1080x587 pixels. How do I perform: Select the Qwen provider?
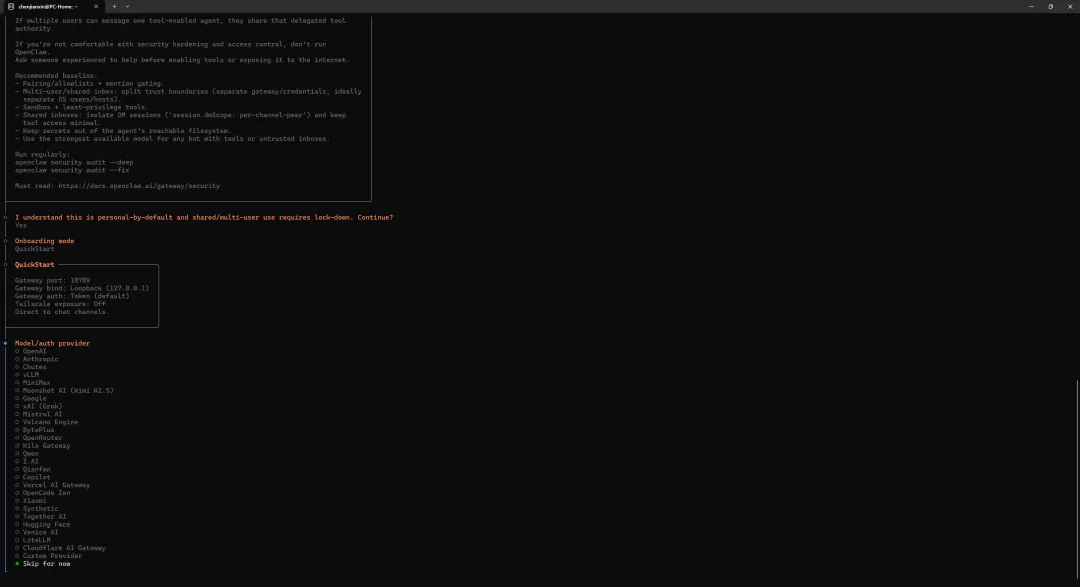(27, 454)
